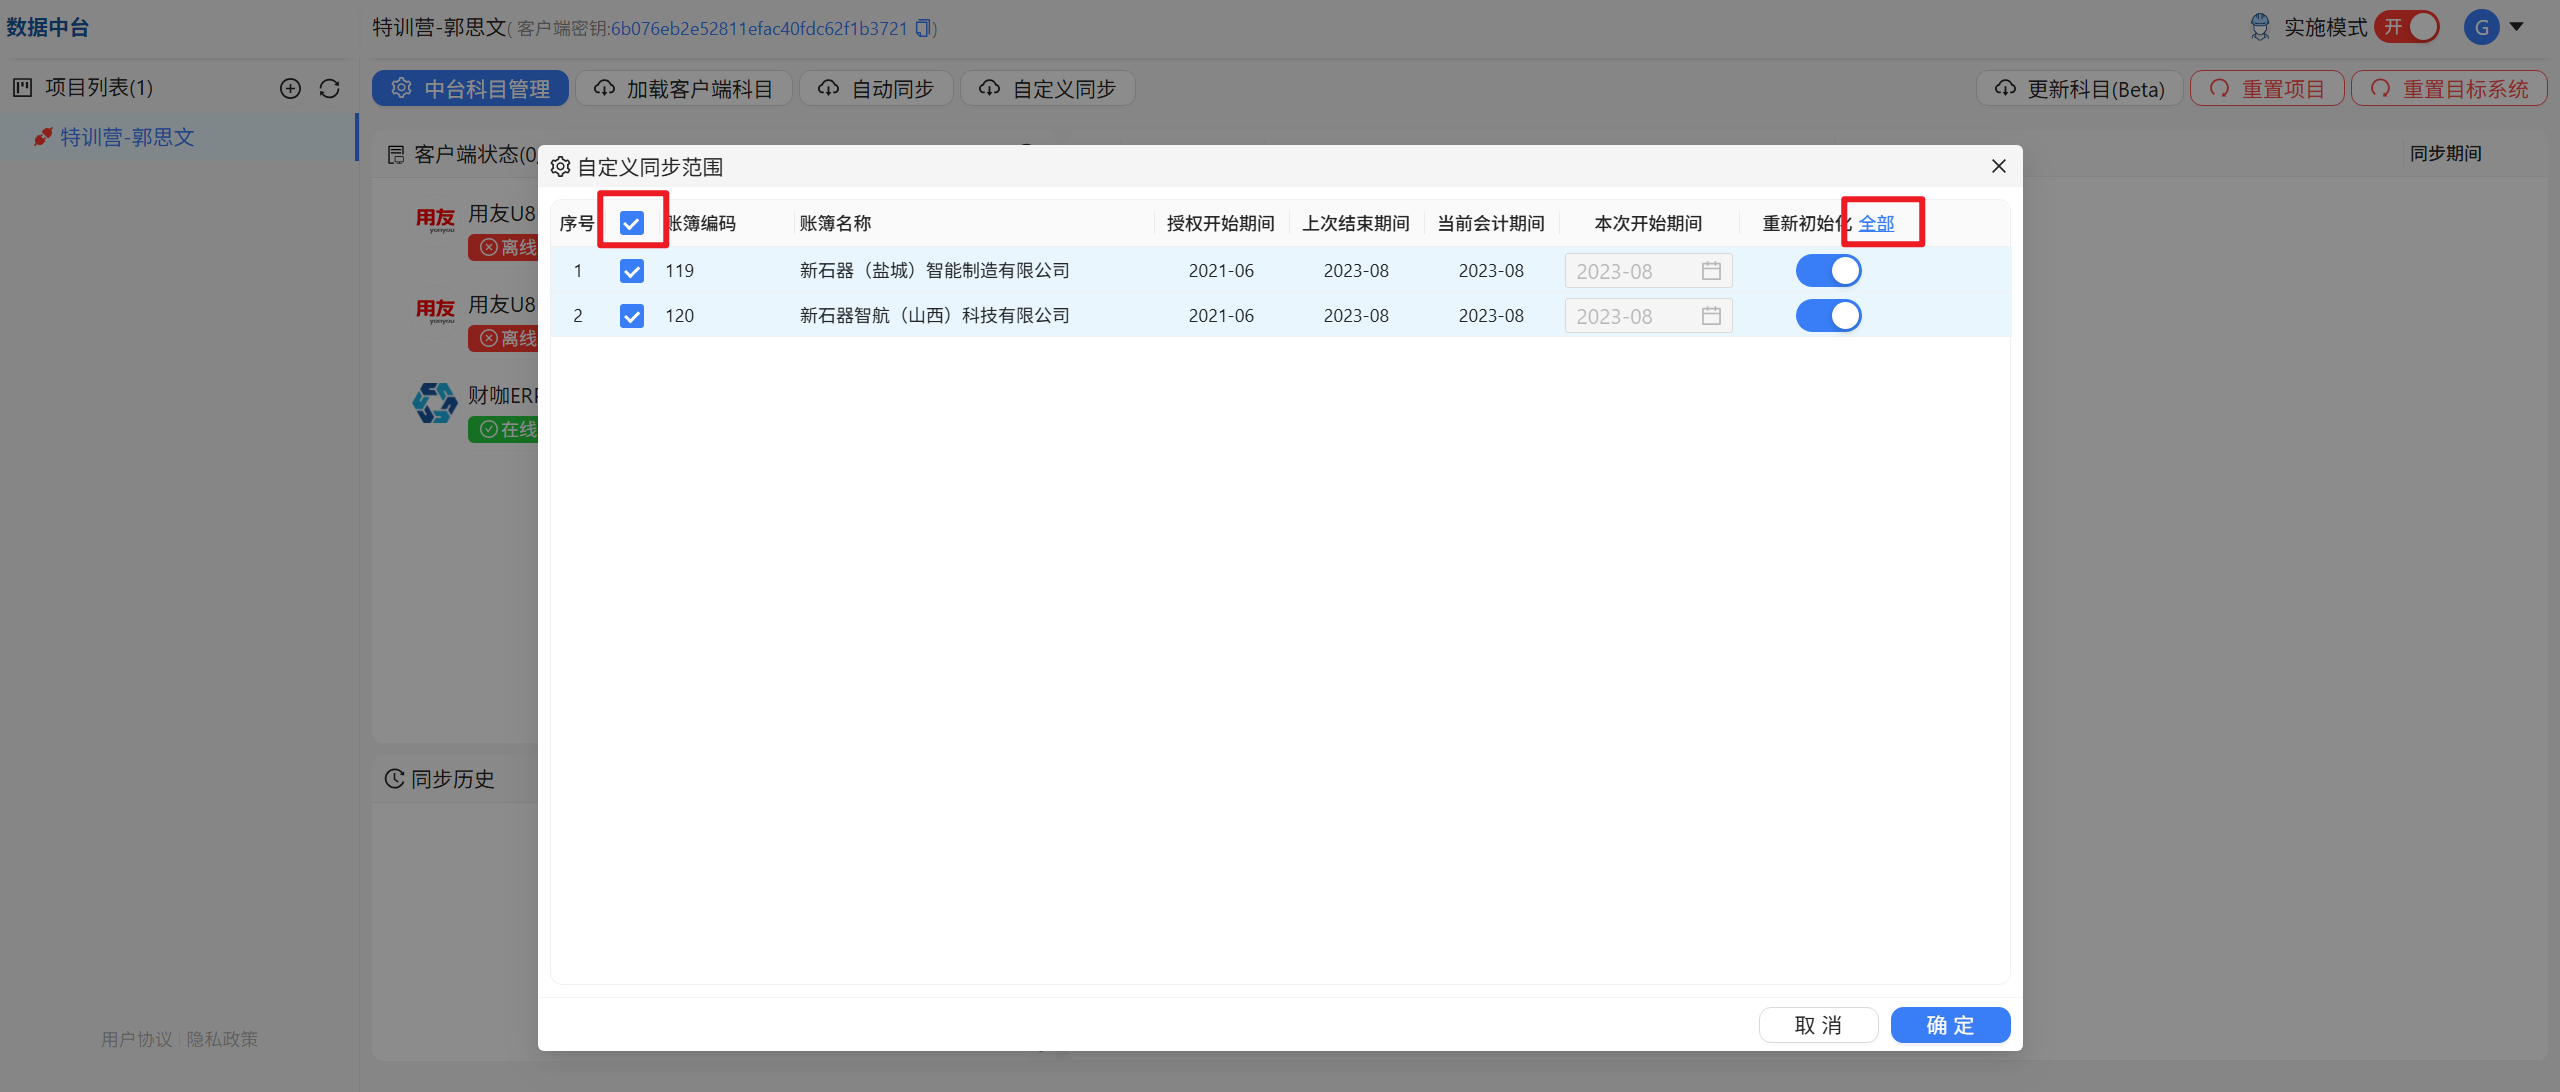Copy the client secret key
Viewport: 2560px width, 1092px height.
coord(923,28)
